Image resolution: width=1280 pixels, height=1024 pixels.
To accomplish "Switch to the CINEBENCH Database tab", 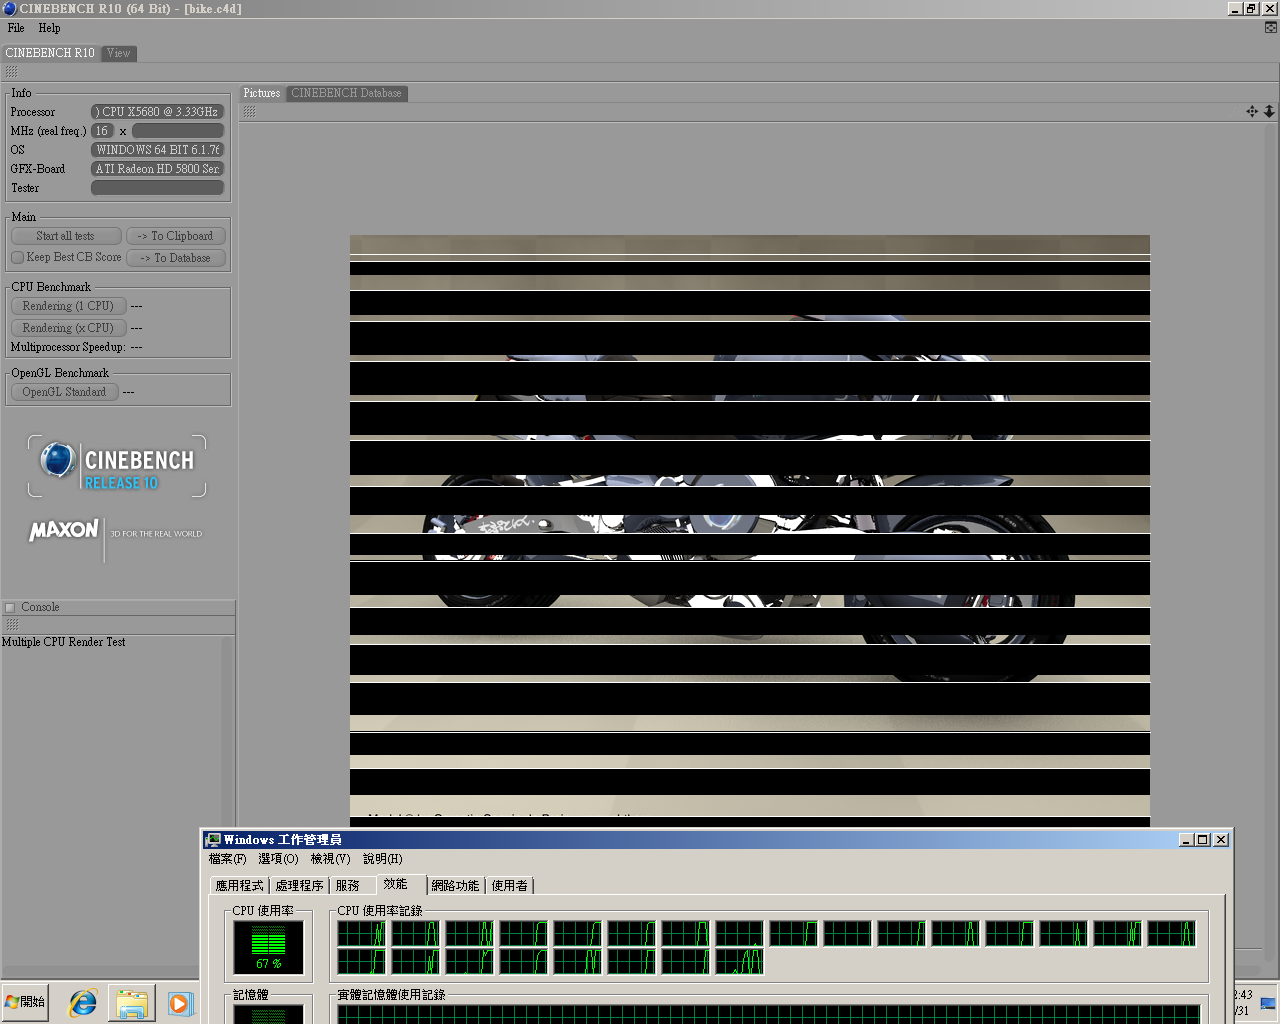I will 346,93.
